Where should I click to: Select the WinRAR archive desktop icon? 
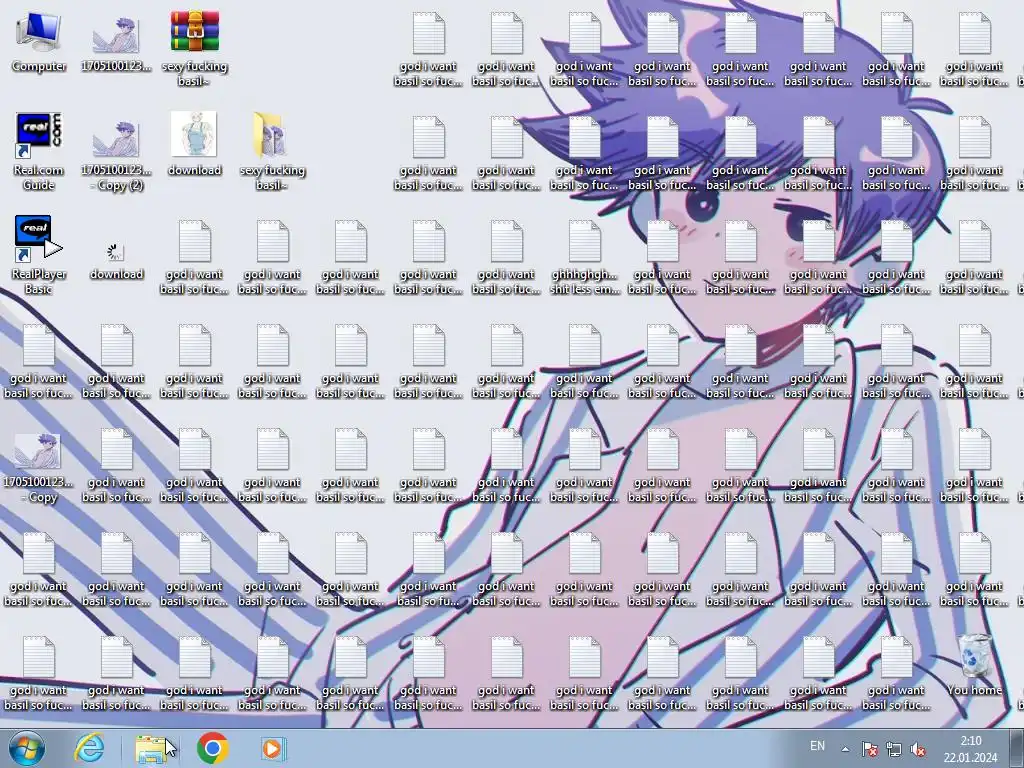[x=195, y=49]
